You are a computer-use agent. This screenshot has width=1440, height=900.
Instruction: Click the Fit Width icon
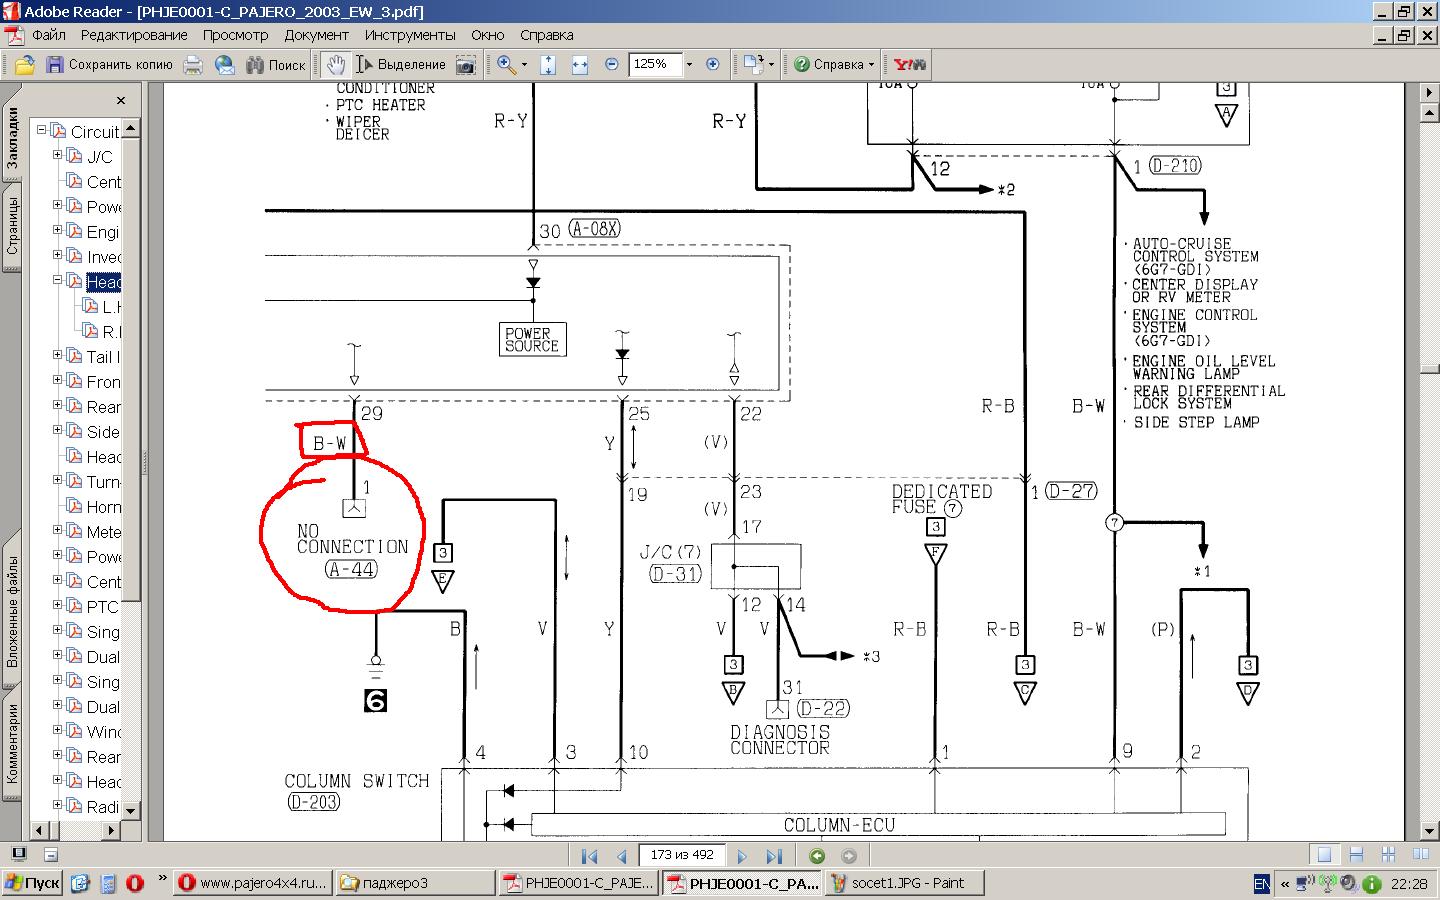pos(580,65)
